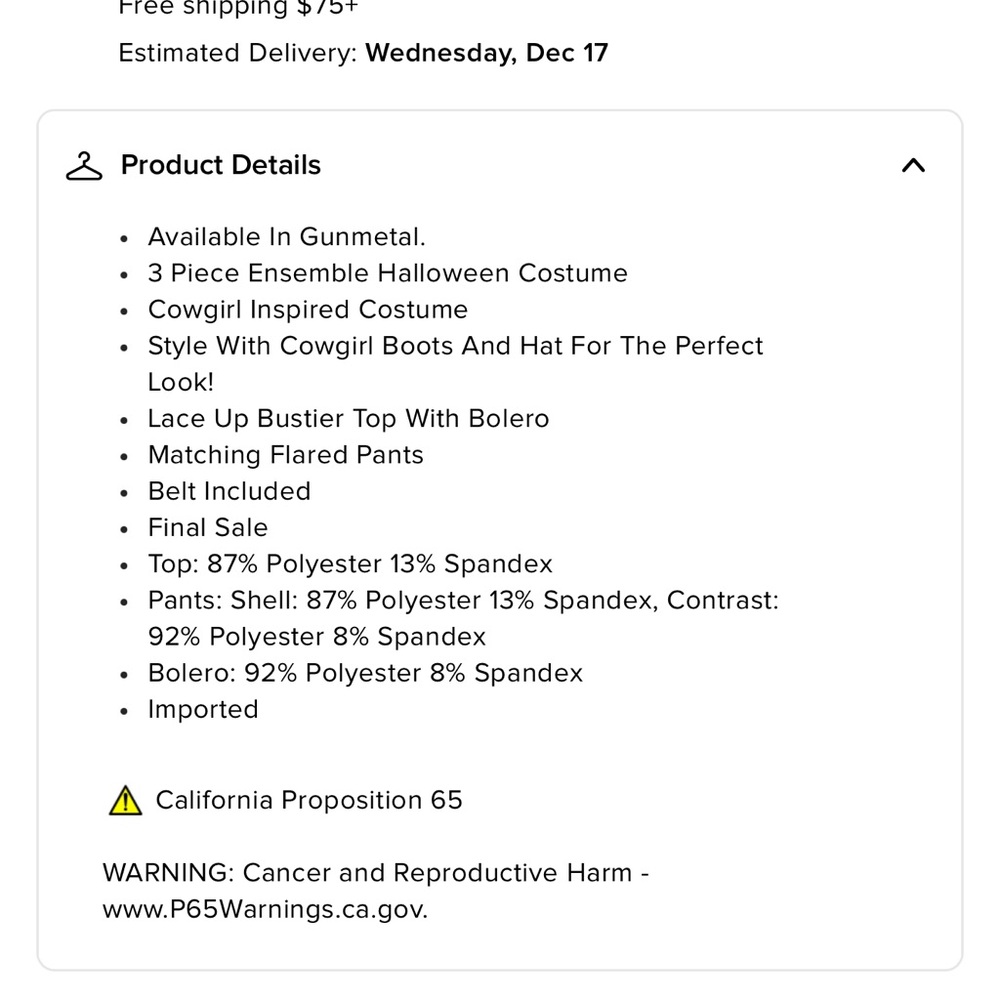Screen dimensions: 1000x1000
Task: Click the Top fabric composition line
Action: (350, 564)
